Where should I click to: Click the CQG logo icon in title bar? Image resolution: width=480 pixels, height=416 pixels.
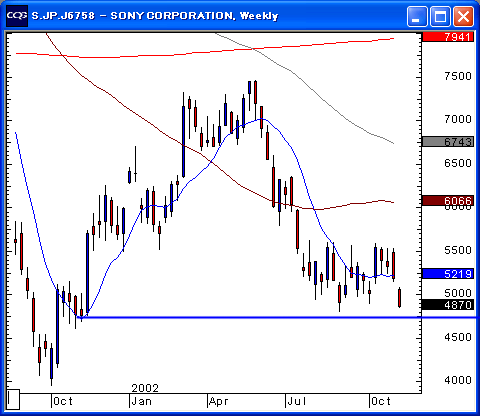pos(17,16)
